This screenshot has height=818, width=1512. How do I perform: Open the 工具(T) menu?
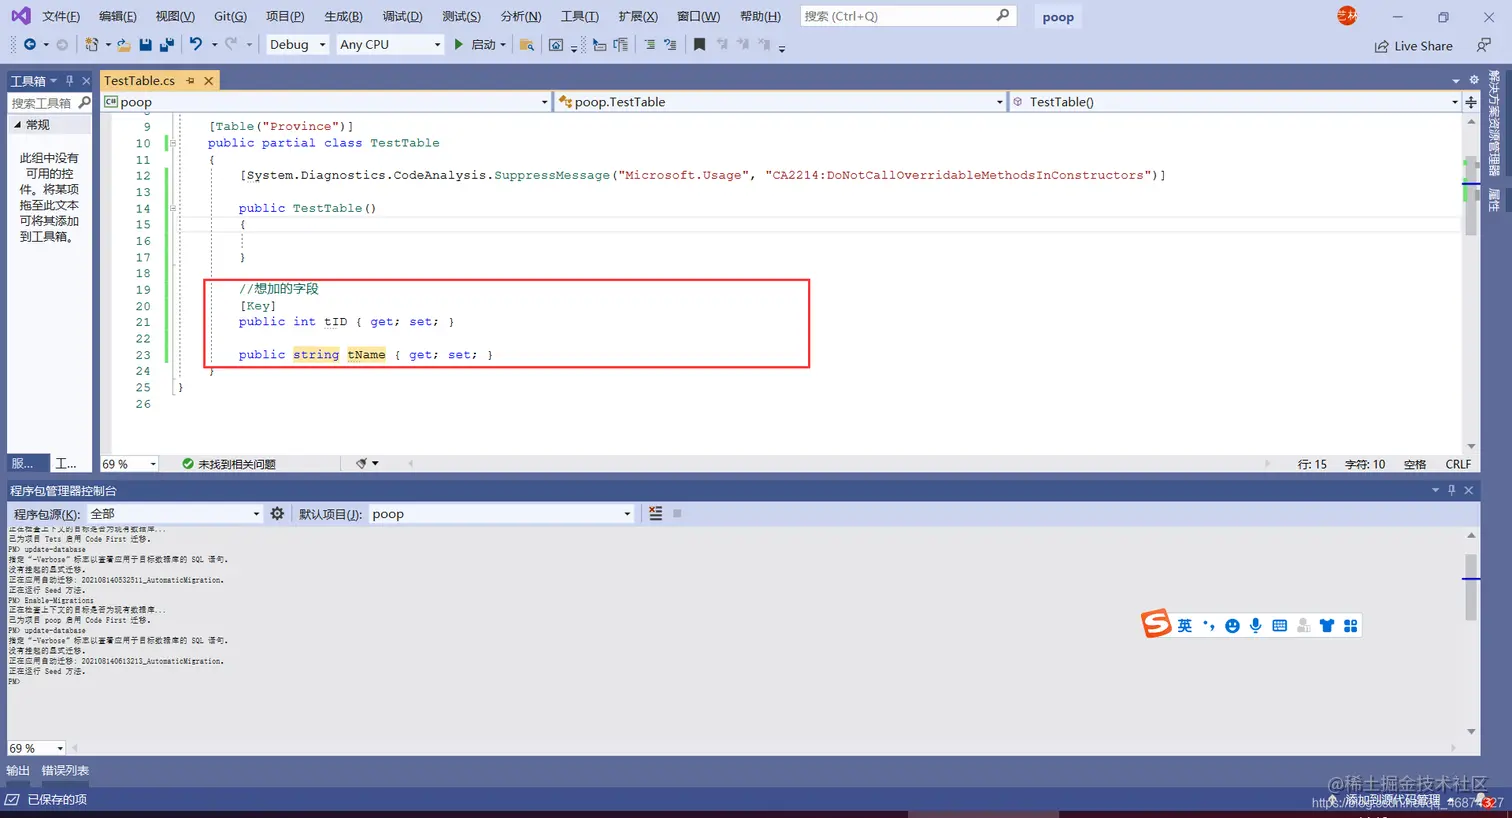tap(580, 16)
